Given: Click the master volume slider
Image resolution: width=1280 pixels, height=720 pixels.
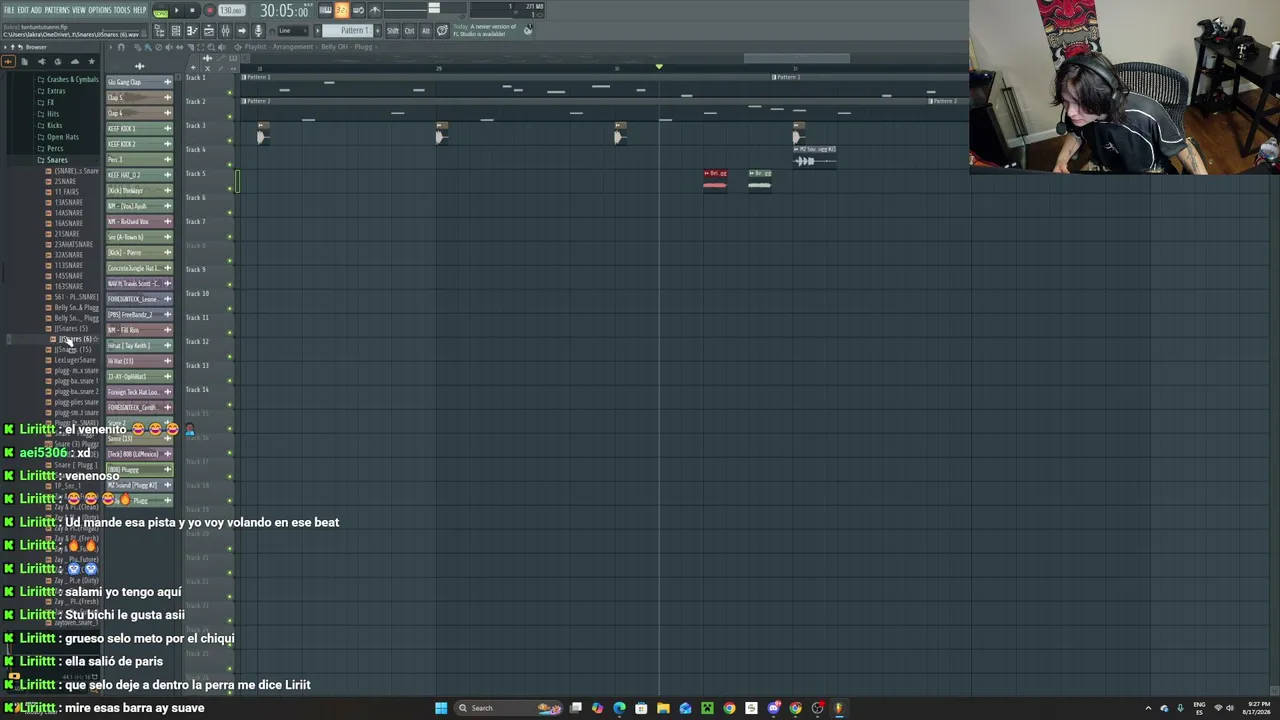Looking at the screenshot, I should [x=433, y=8].
